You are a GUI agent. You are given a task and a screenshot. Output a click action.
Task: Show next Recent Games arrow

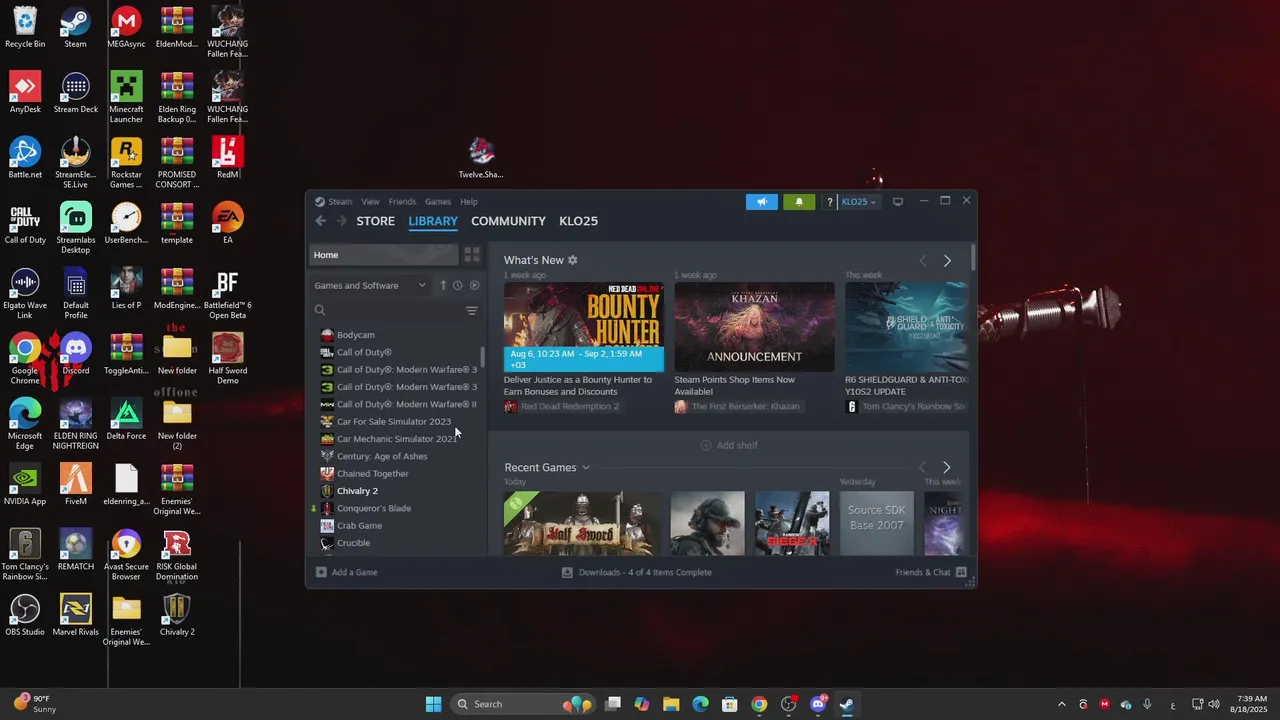(x=947, y=467)
